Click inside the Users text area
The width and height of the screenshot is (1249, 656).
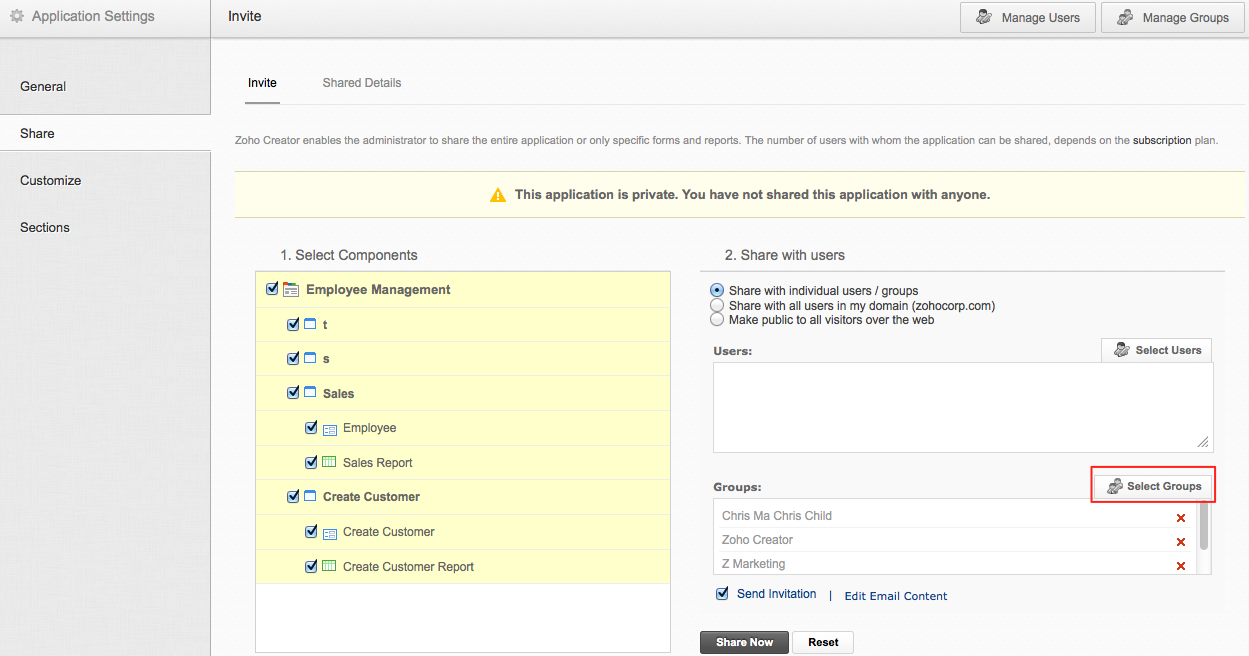(960, 407)
